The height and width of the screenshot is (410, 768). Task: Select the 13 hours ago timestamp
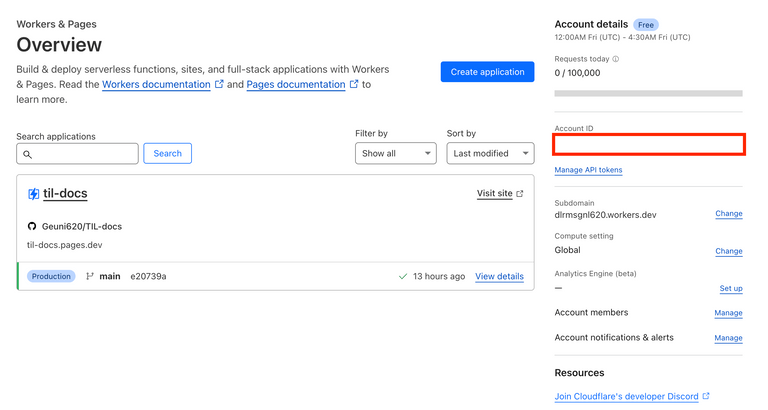[439, 276]
